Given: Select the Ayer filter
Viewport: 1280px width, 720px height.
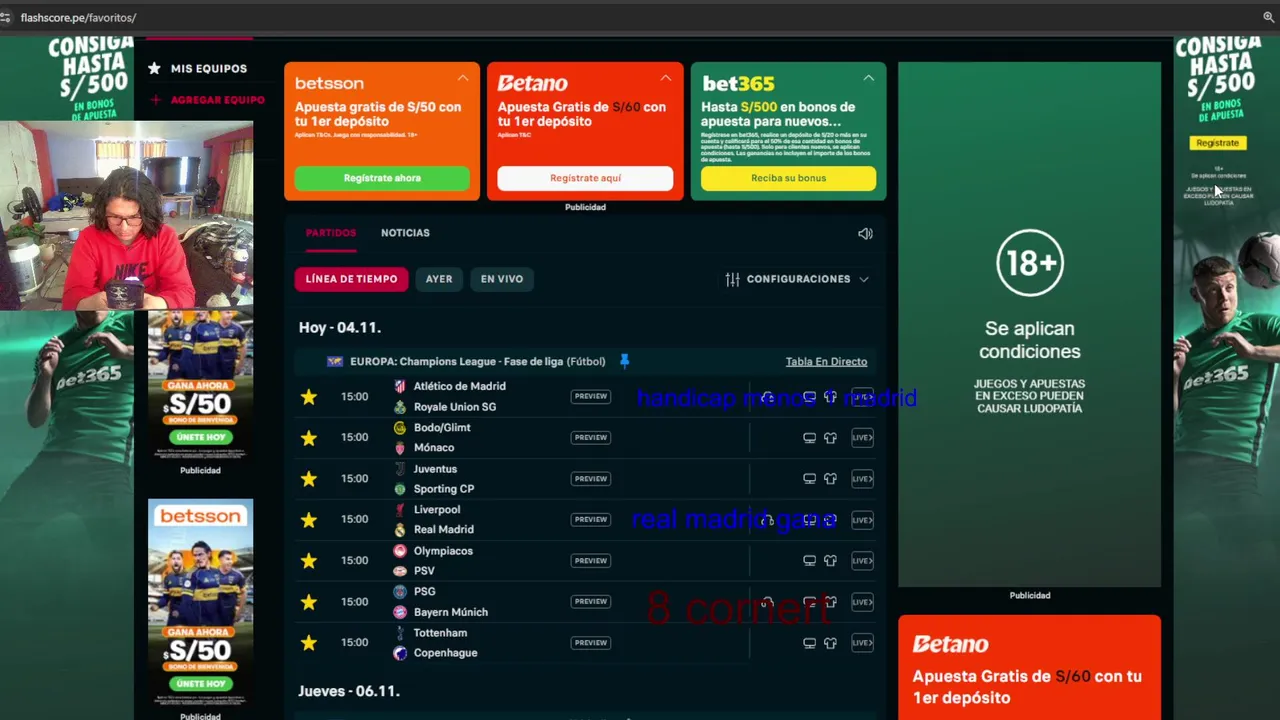Looking at the screenshot, I should tap(439, 279).
